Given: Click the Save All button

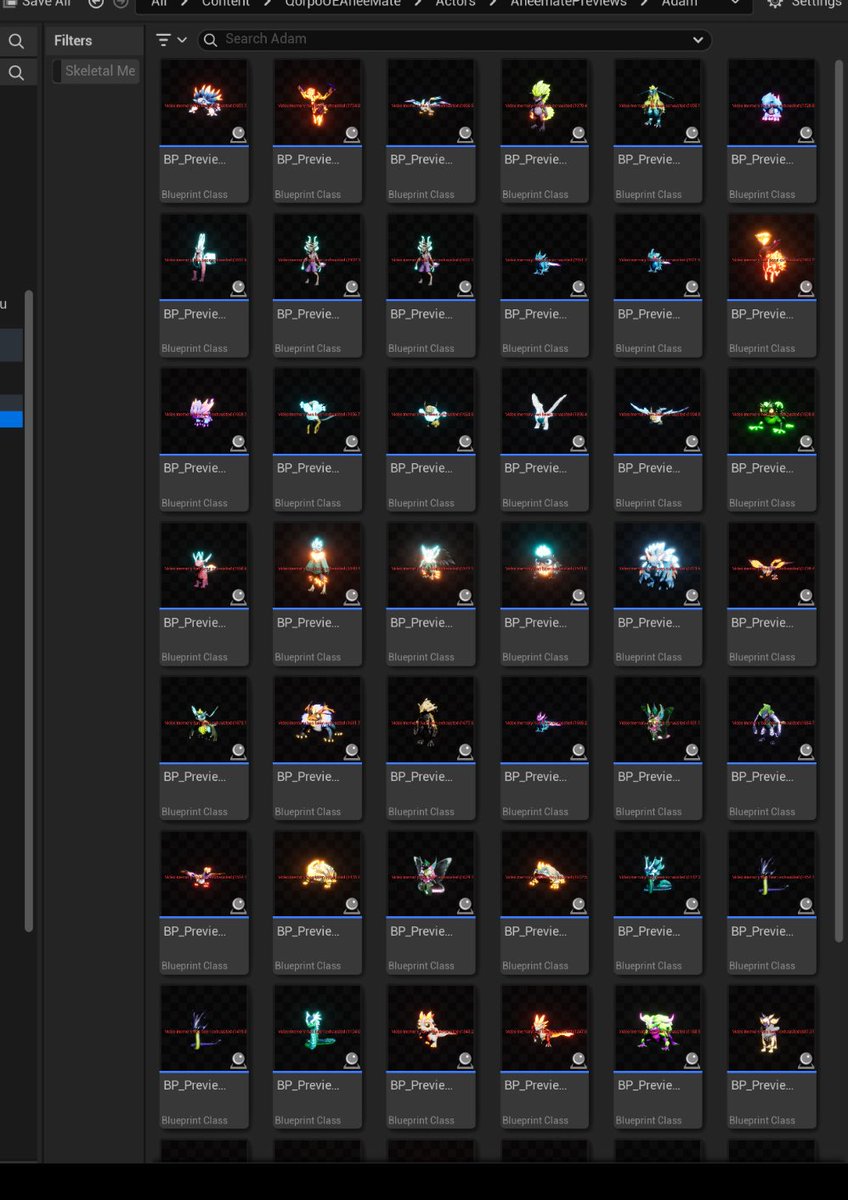Looking at the screenshot, I should point(37,4).
